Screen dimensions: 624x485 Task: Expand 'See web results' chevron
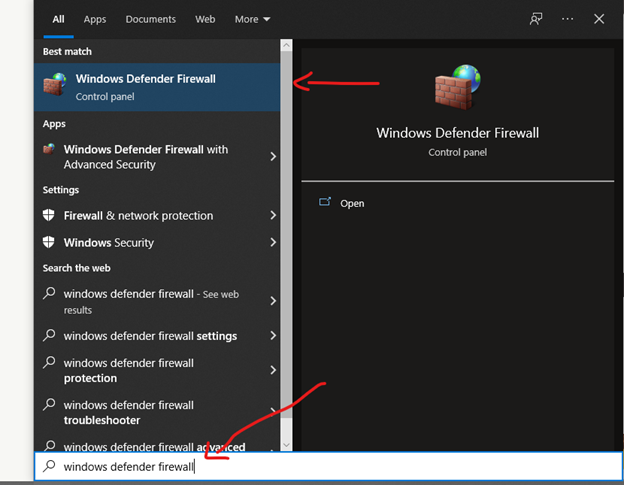tap(273, 301)
